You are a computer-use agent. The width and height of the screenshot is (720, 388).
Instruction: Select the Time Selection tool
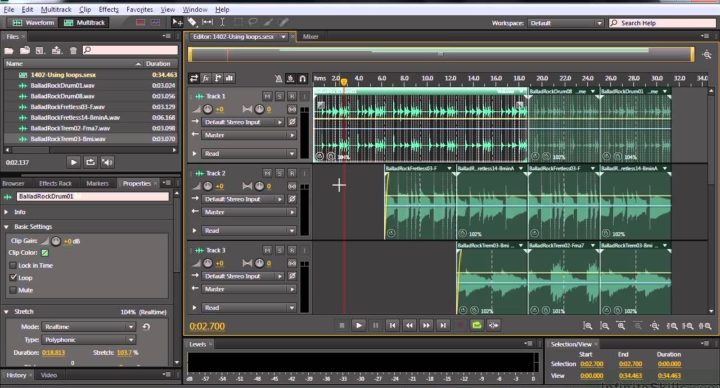click(222, 22)
